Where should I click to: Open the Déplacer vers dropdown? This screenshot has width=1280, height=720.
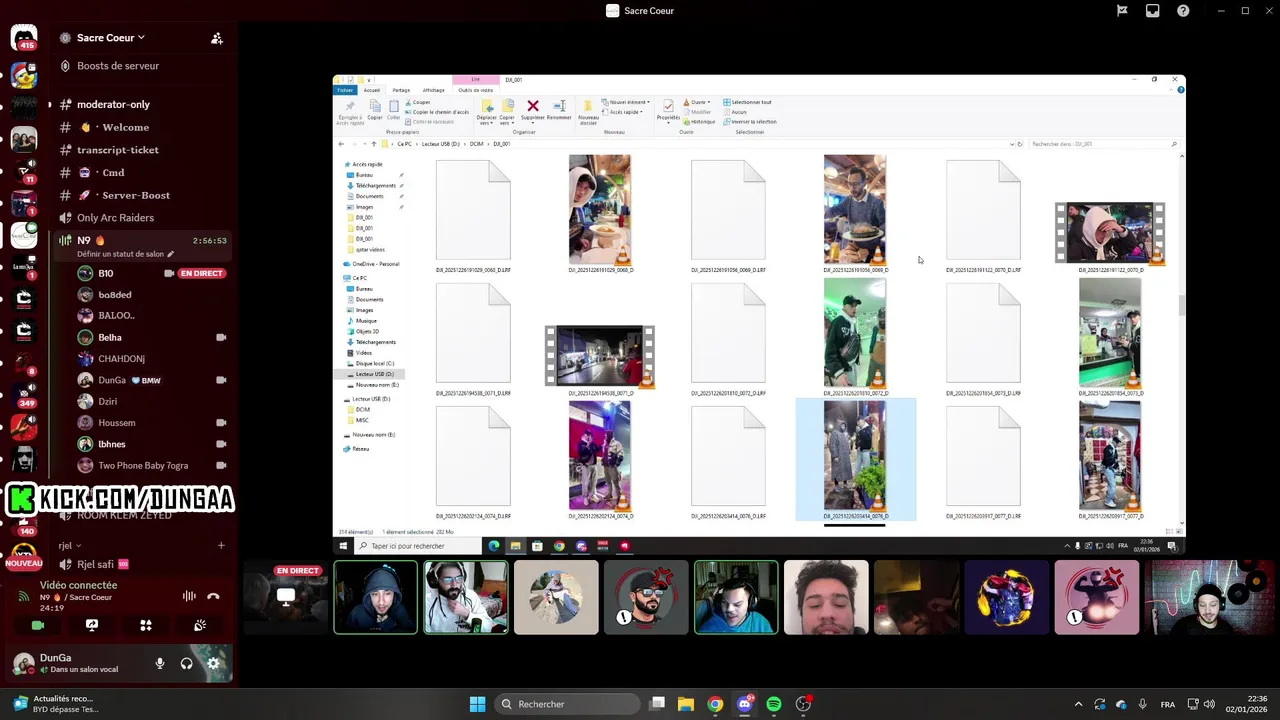pyautogui.click(x=487, y=112)
